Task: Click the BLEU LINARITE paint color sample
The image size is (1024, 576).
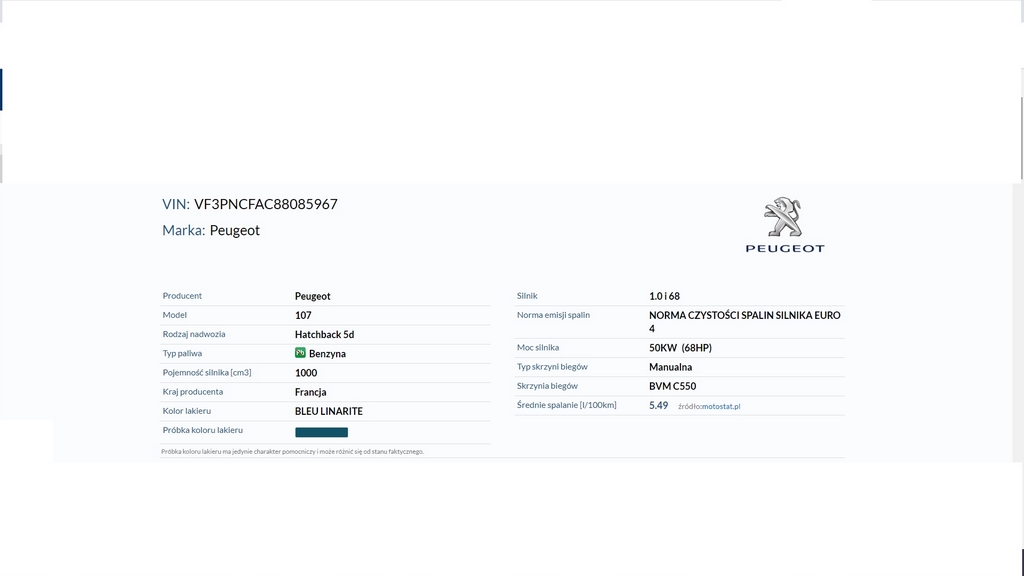Action: tap(321, 432)
